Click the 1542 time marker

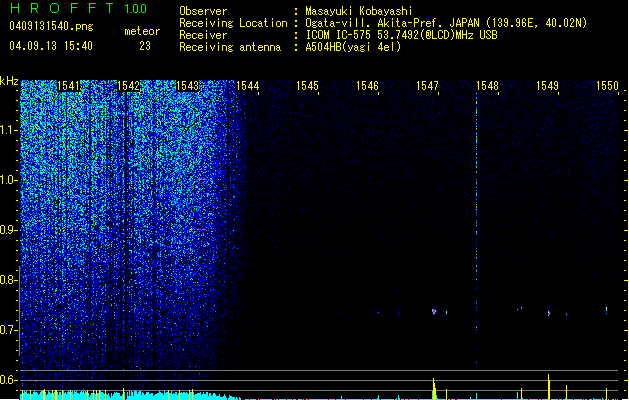(128, 86)
